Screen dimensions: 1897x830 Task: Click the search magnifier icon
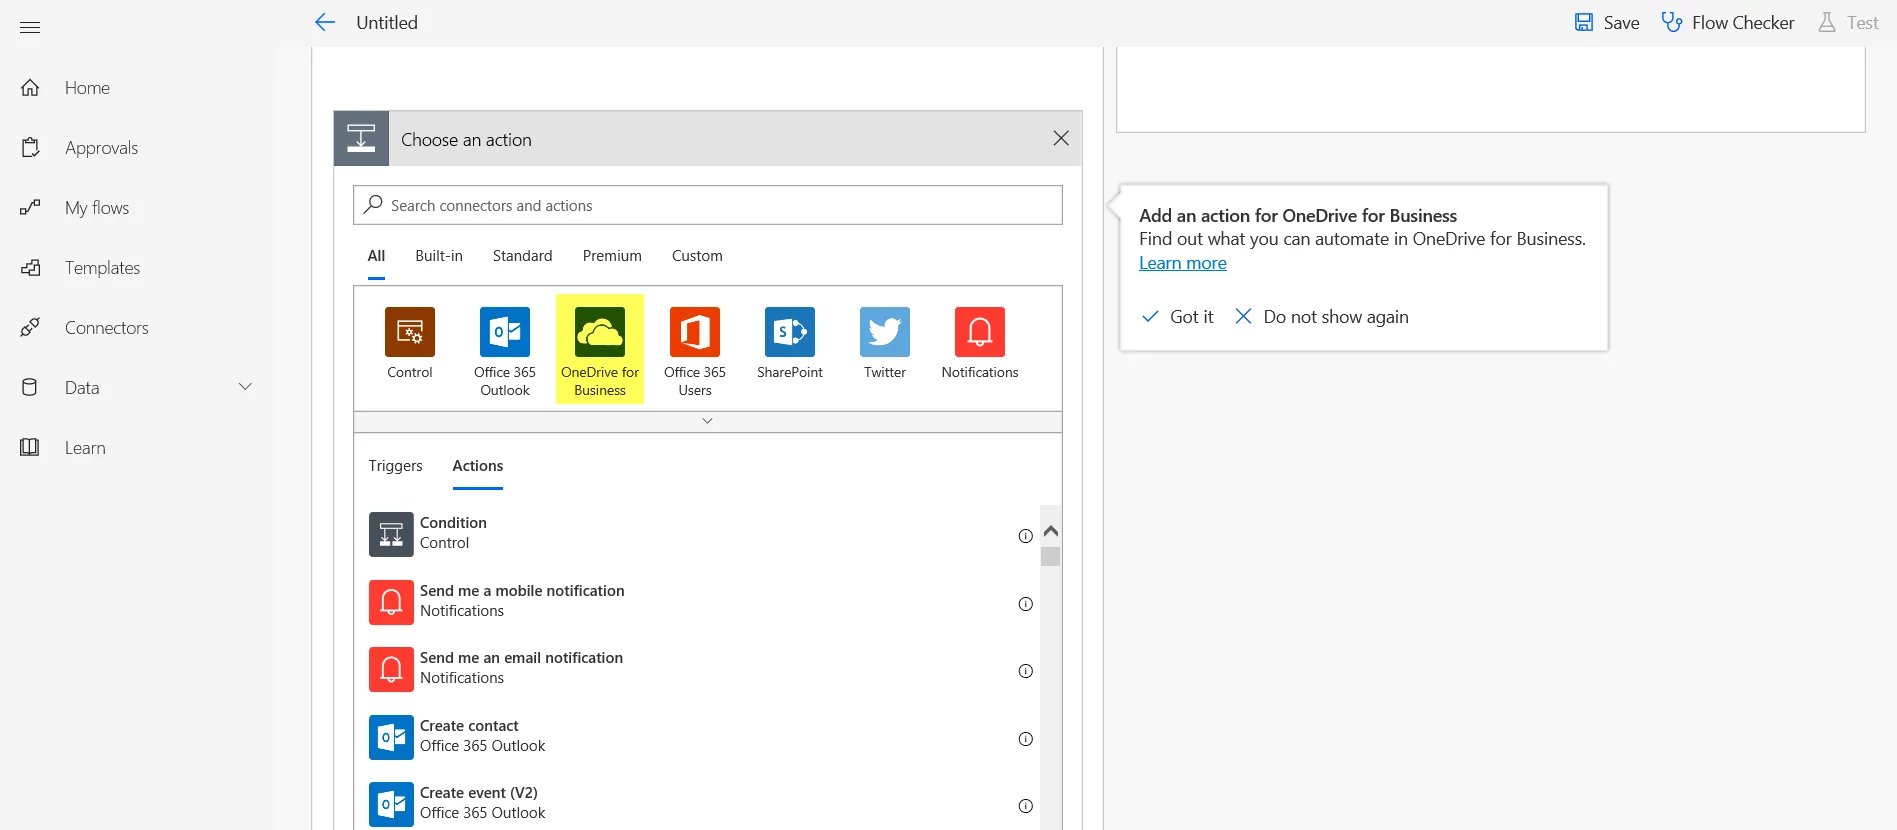coord(373,204)
